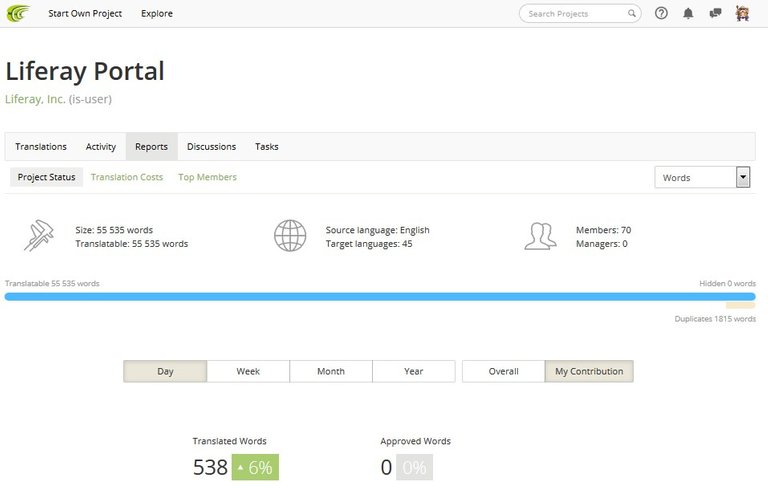This screenshot has width=768, height=488.
Task: Click the 'Hidden 0 words' label
Action: coord(727,283)
